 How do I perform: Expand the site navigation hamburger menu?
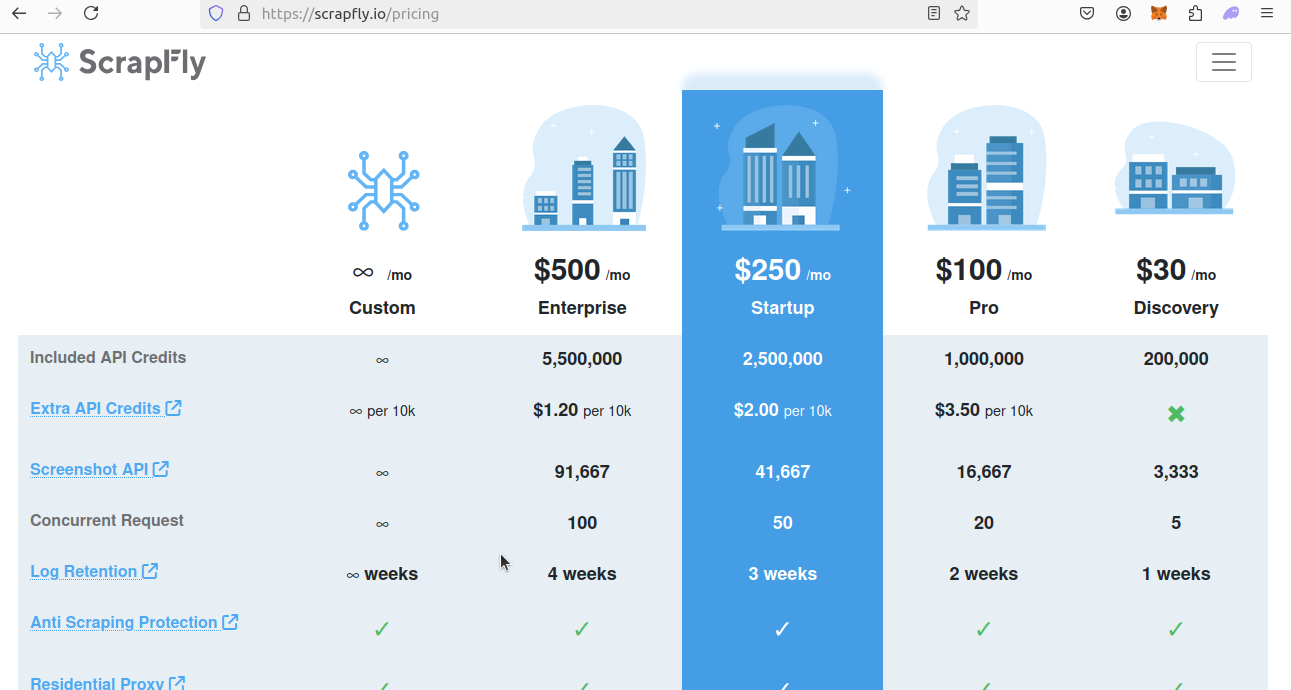coord(1223,62)
